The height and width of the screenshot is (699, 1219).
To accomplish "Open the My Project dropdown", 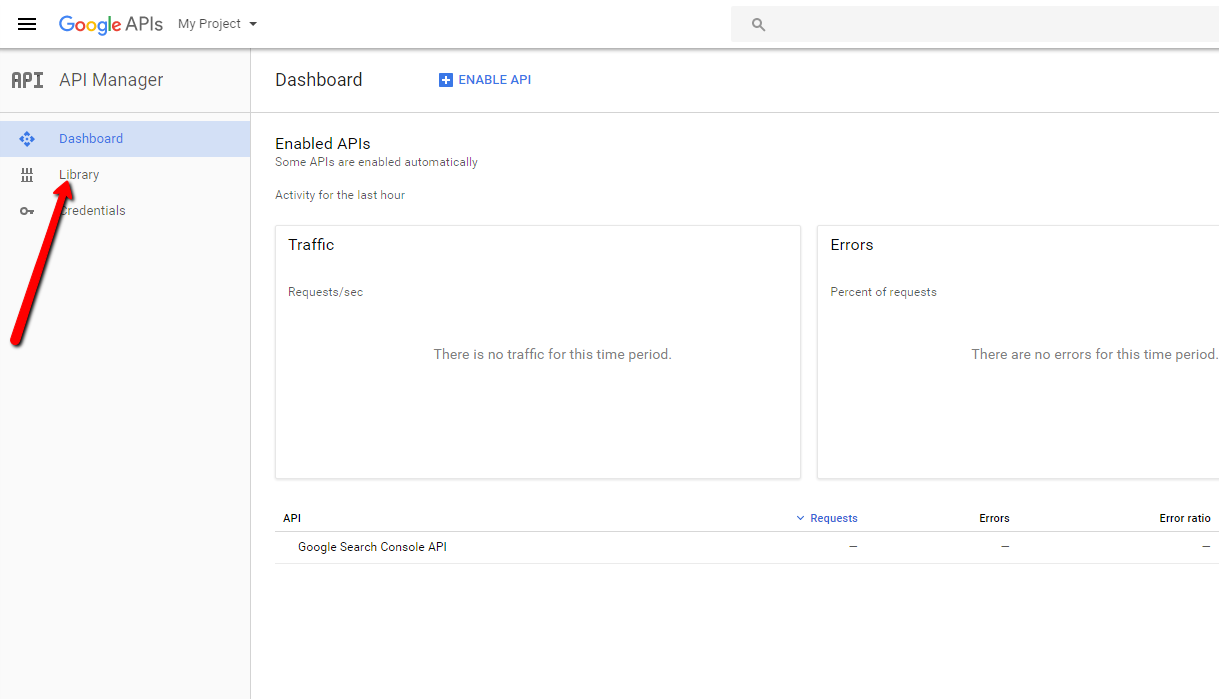I will pyautogui.click(x=217, y=24).
